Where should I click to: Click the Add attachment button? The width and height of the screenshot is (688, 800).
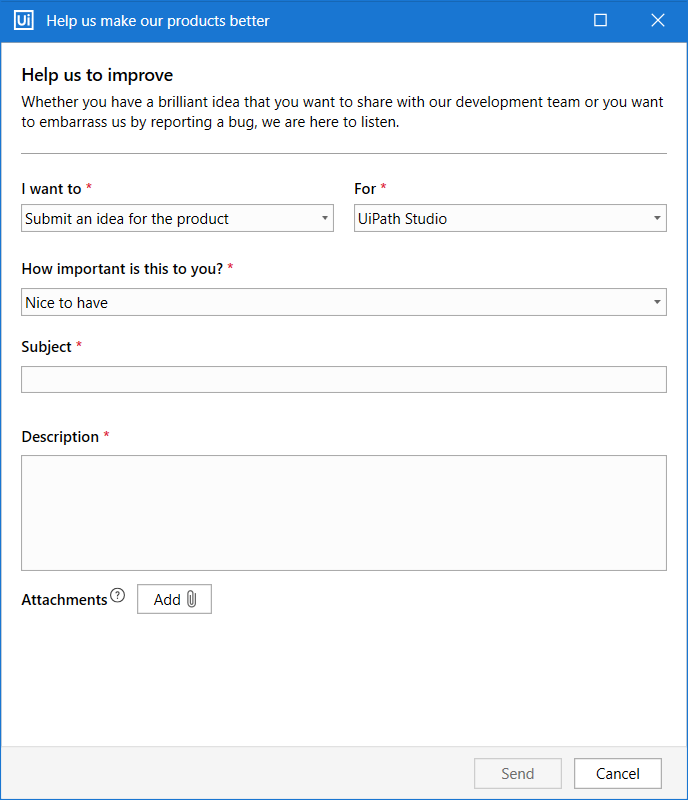pos(174,599)
